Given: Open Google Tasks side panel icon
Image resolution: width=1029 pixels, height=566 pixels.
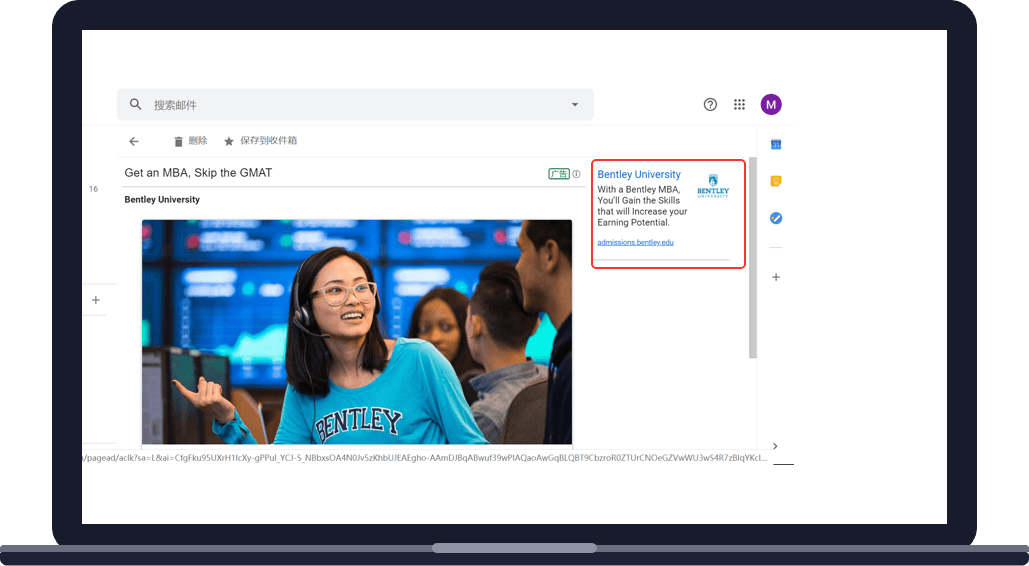Looking at the screenshot, I should click(x=776, y=218).
